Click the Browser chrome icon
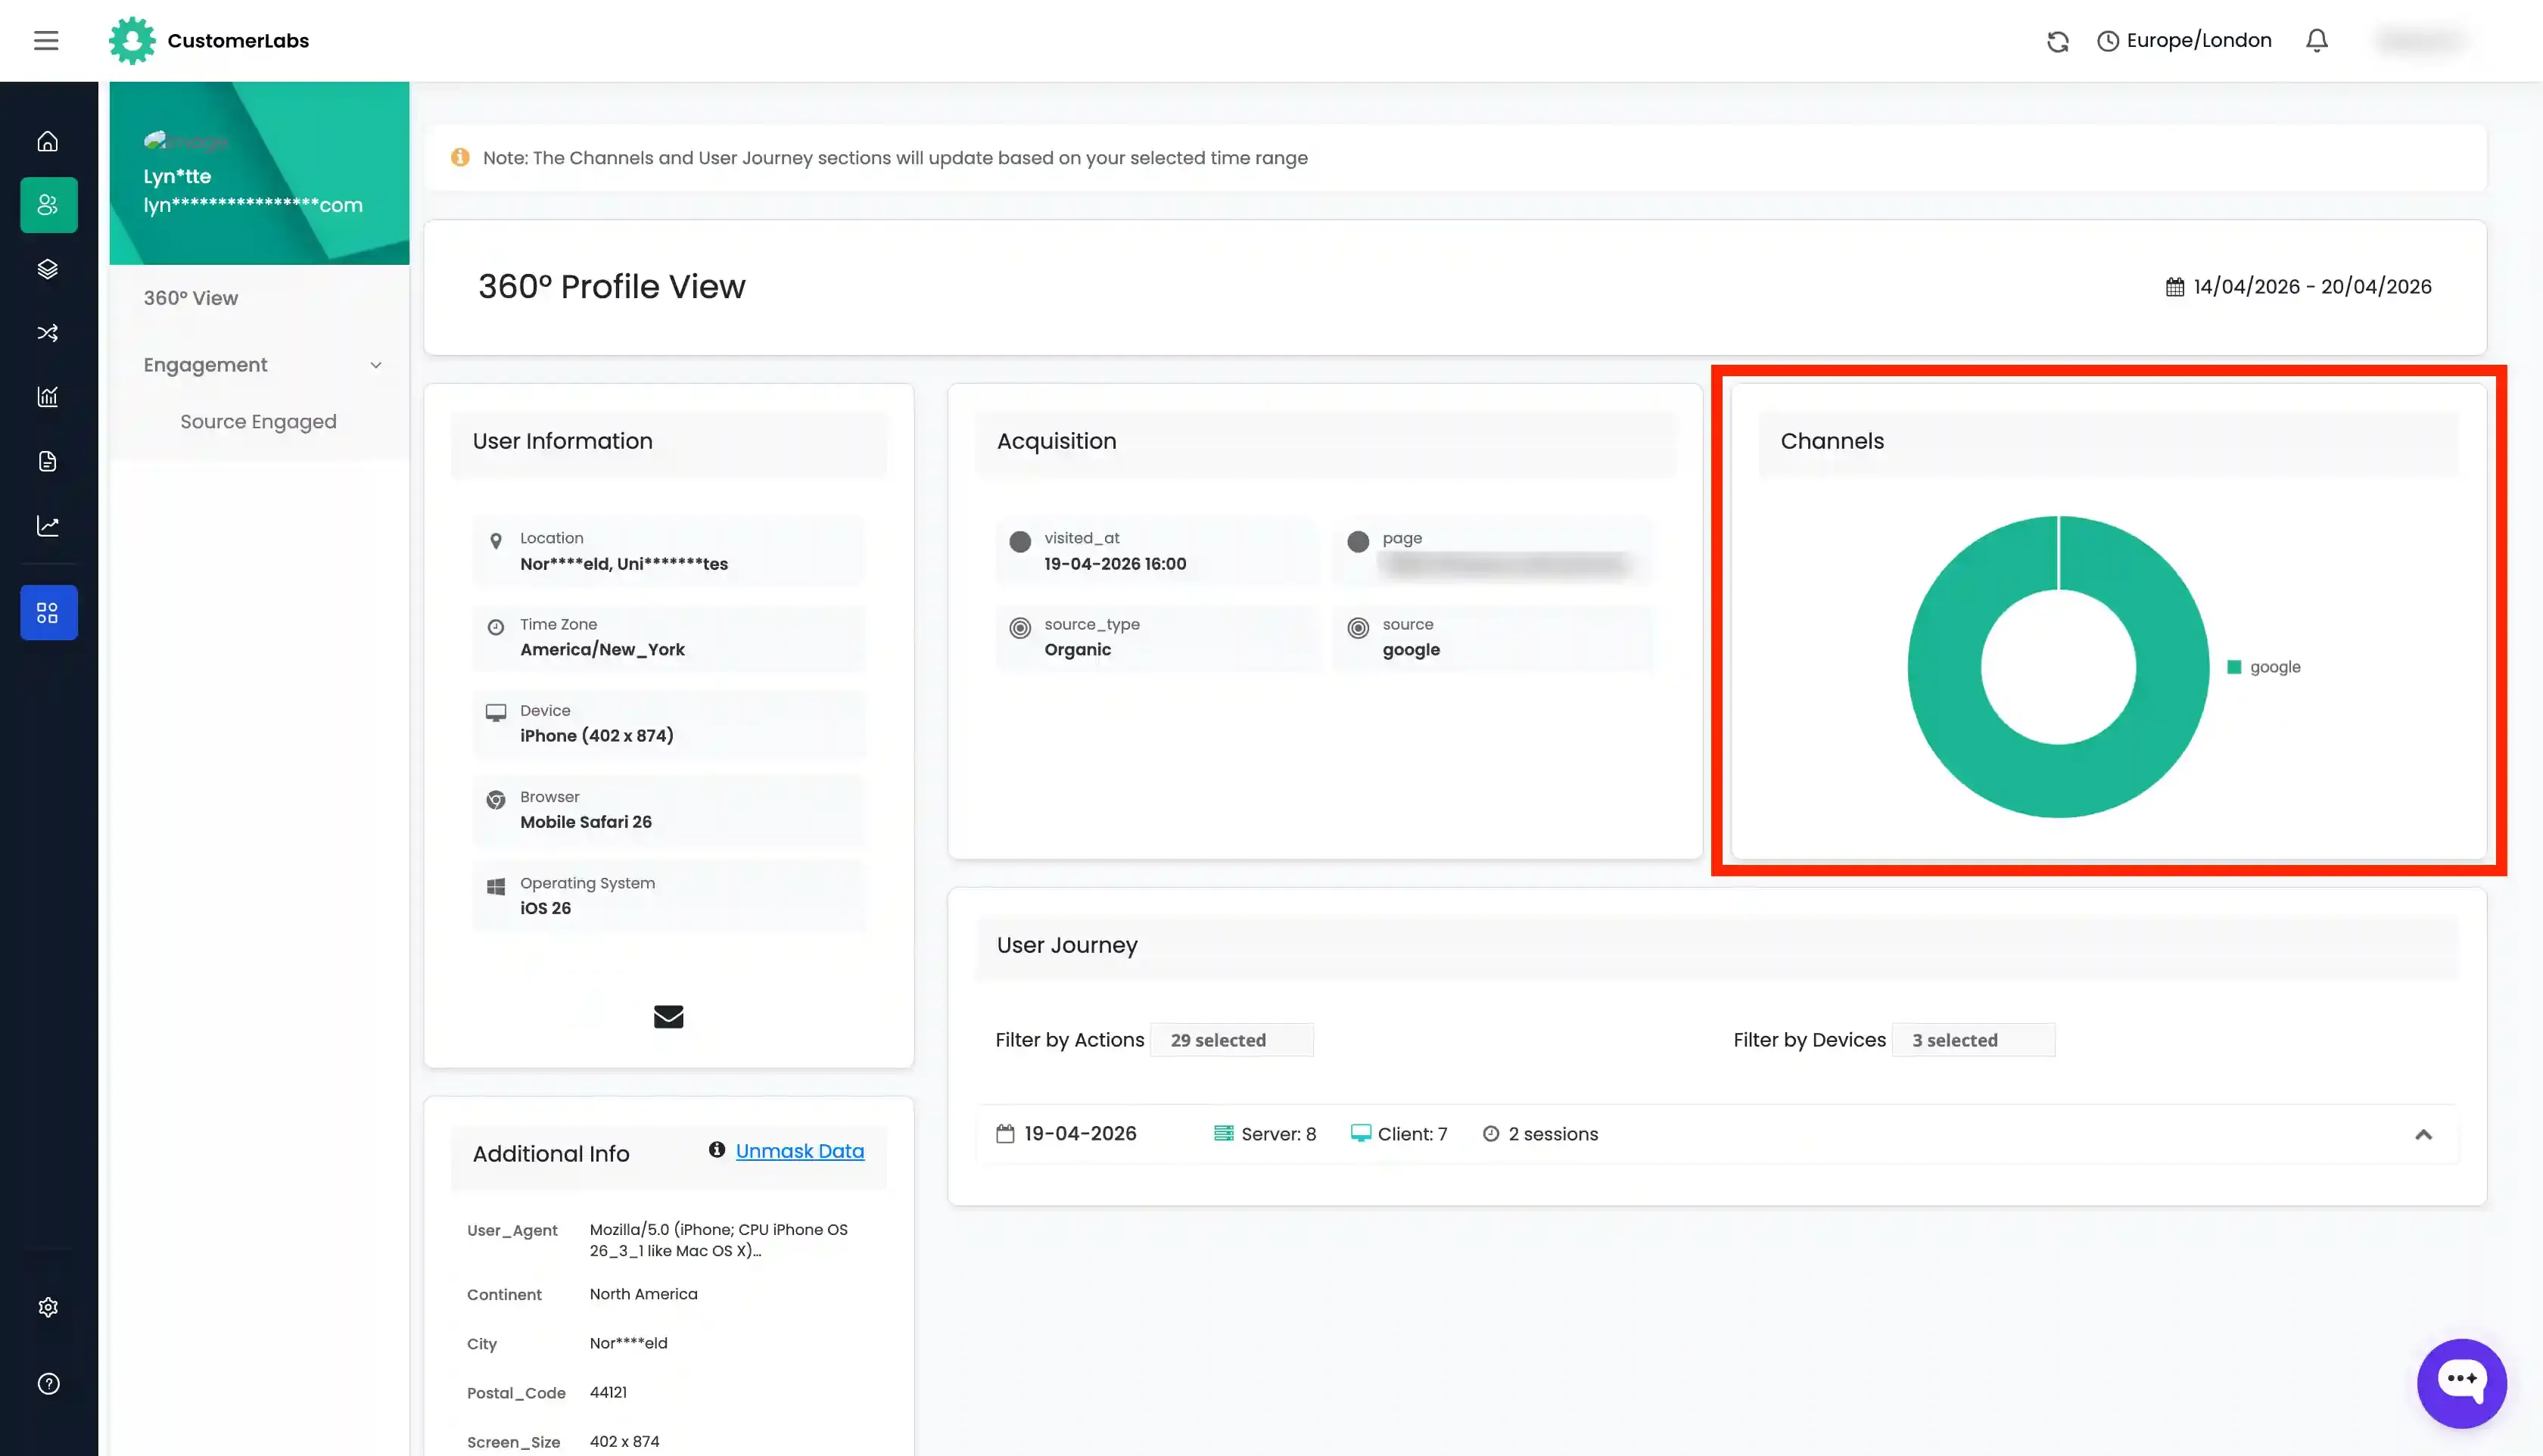Image resolution: width=2543 pixels, height=1456 pixels. pyautogui.click(x=495, y=800)
